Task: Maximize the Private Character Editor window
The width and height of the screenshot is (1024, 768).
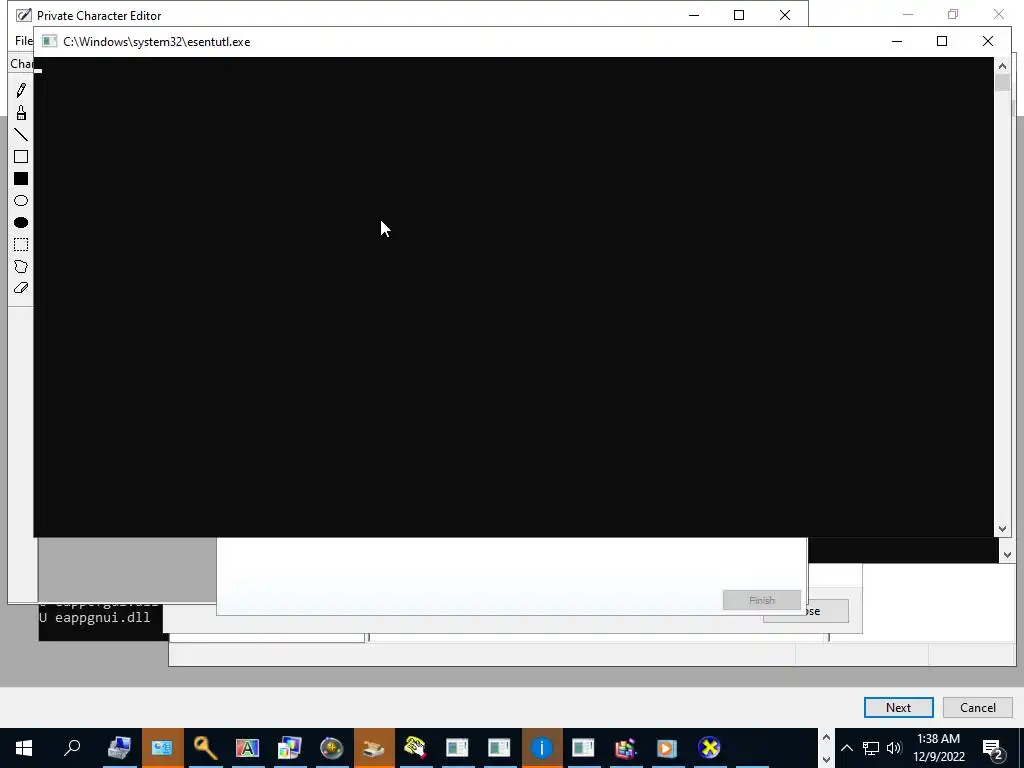Action: click(739, 15)
